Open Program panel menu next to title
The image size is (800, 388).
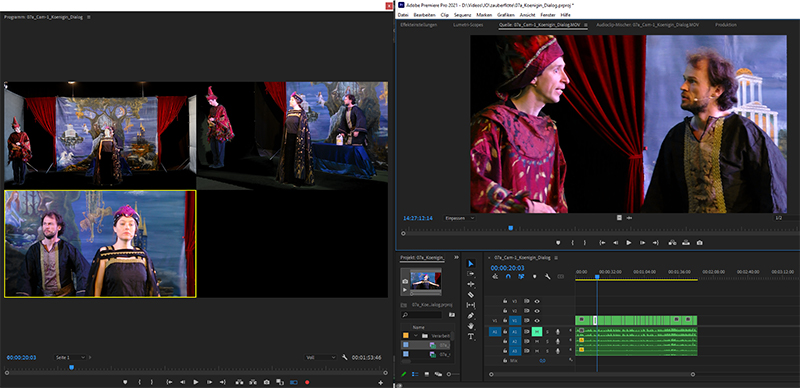coord(89,17)
